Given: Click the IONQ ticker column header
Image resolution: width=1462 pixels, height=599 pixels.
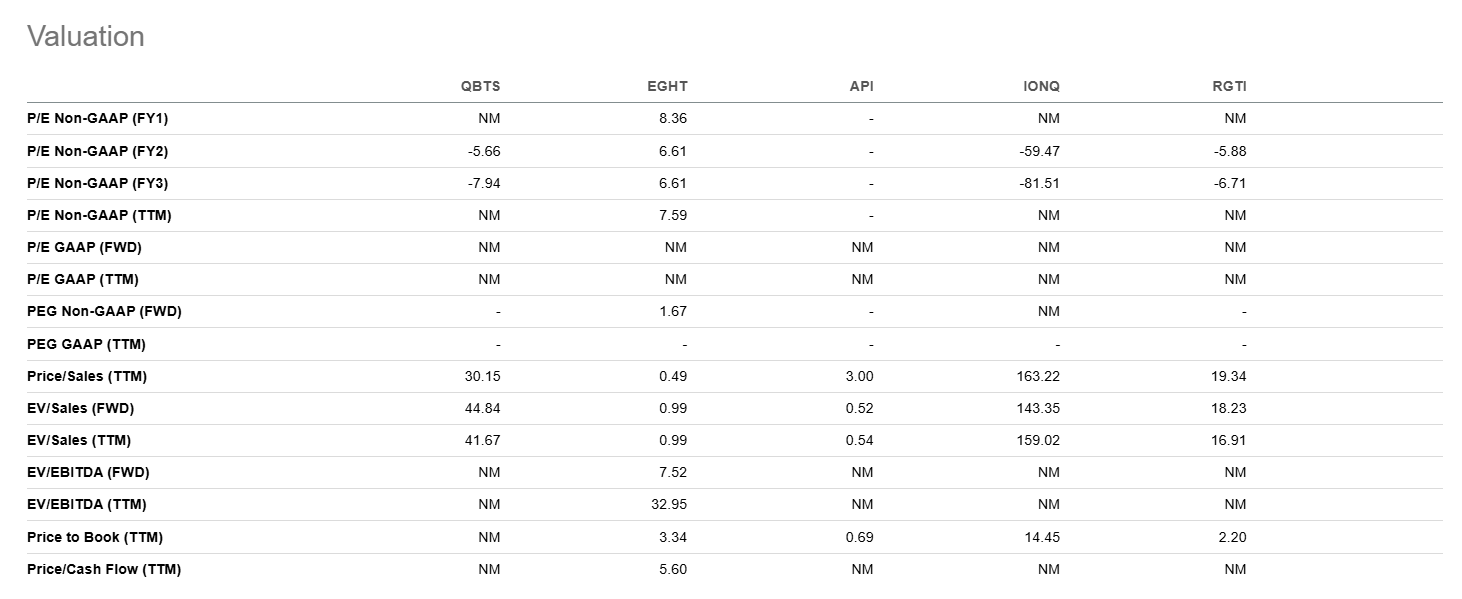Looking at the screenshot, I should (1041, 86).
